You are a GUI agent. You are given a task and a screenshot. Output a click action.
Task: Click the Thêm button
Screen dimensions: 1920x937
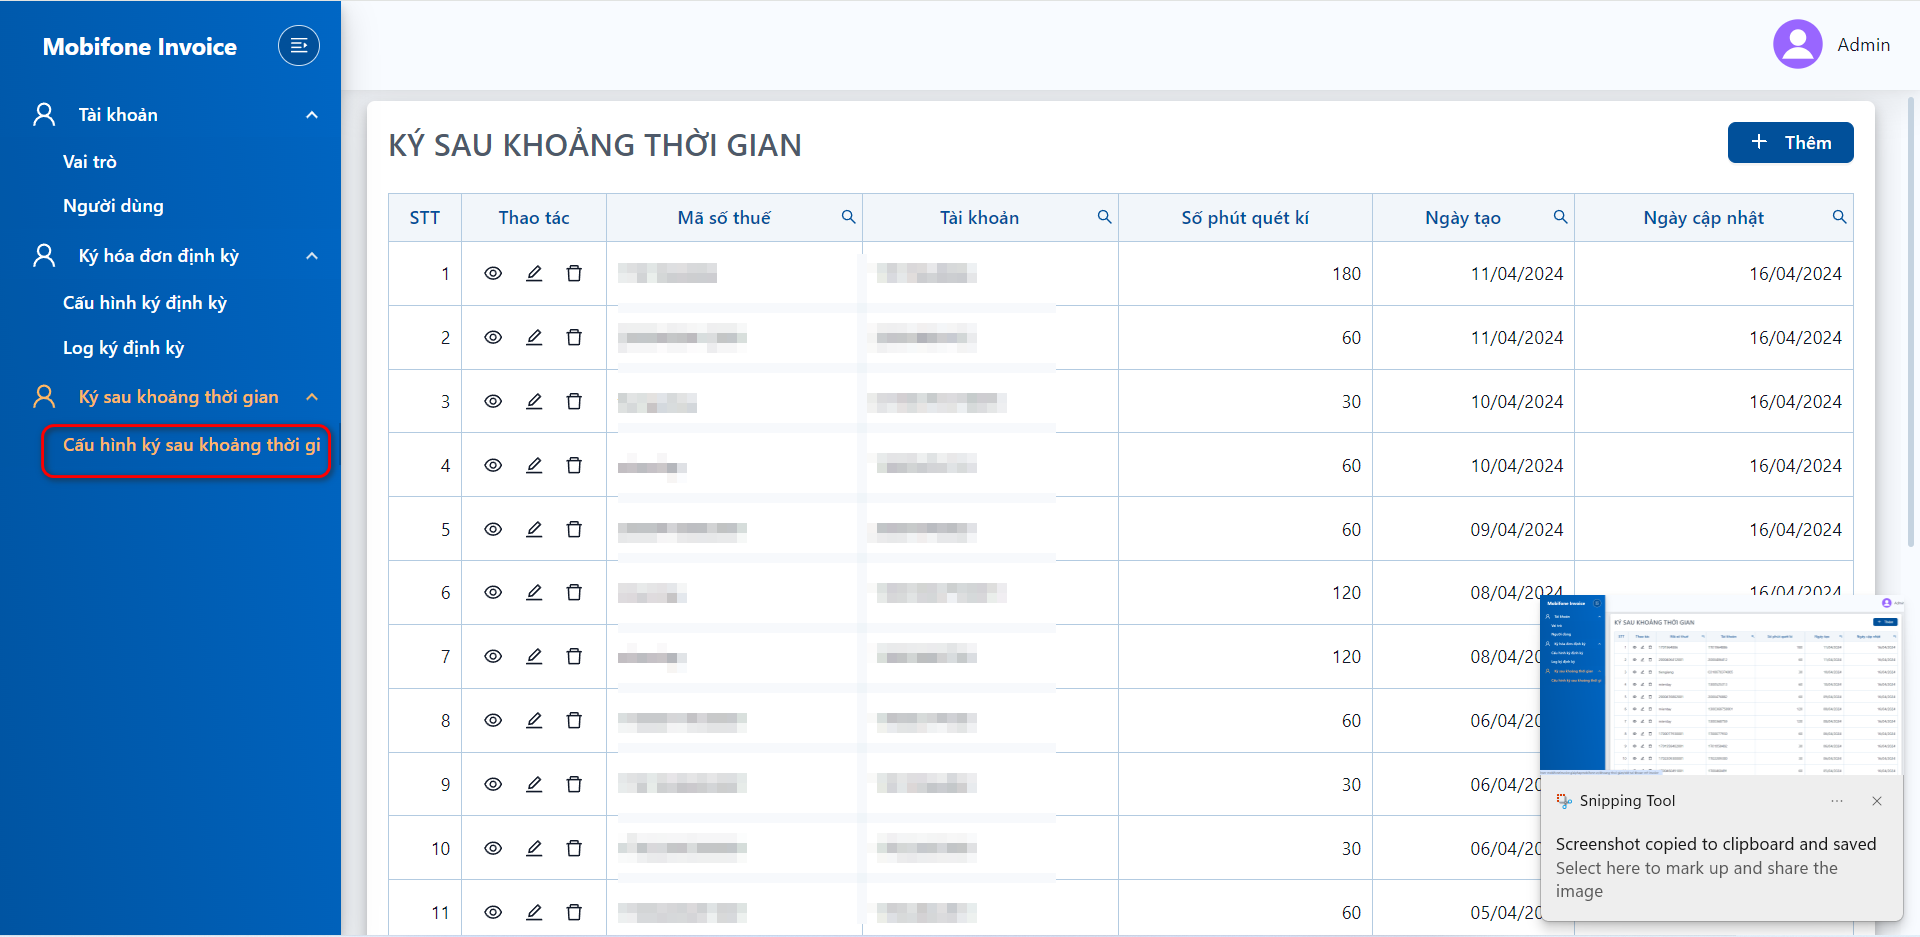(1790, 142)
